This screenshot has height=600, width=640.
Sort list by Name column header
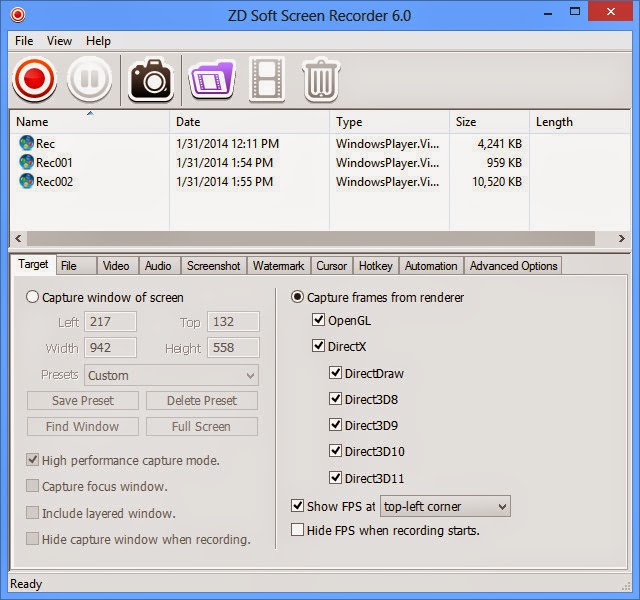click(x=89, y=122)
